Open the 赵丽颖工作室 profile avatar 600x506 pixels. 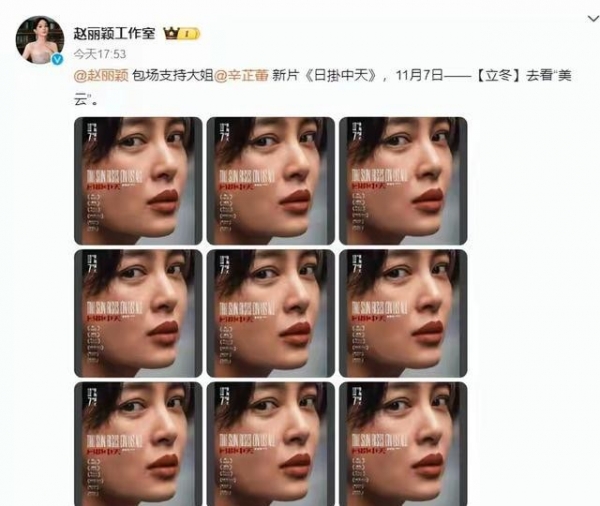pos(40,39)
